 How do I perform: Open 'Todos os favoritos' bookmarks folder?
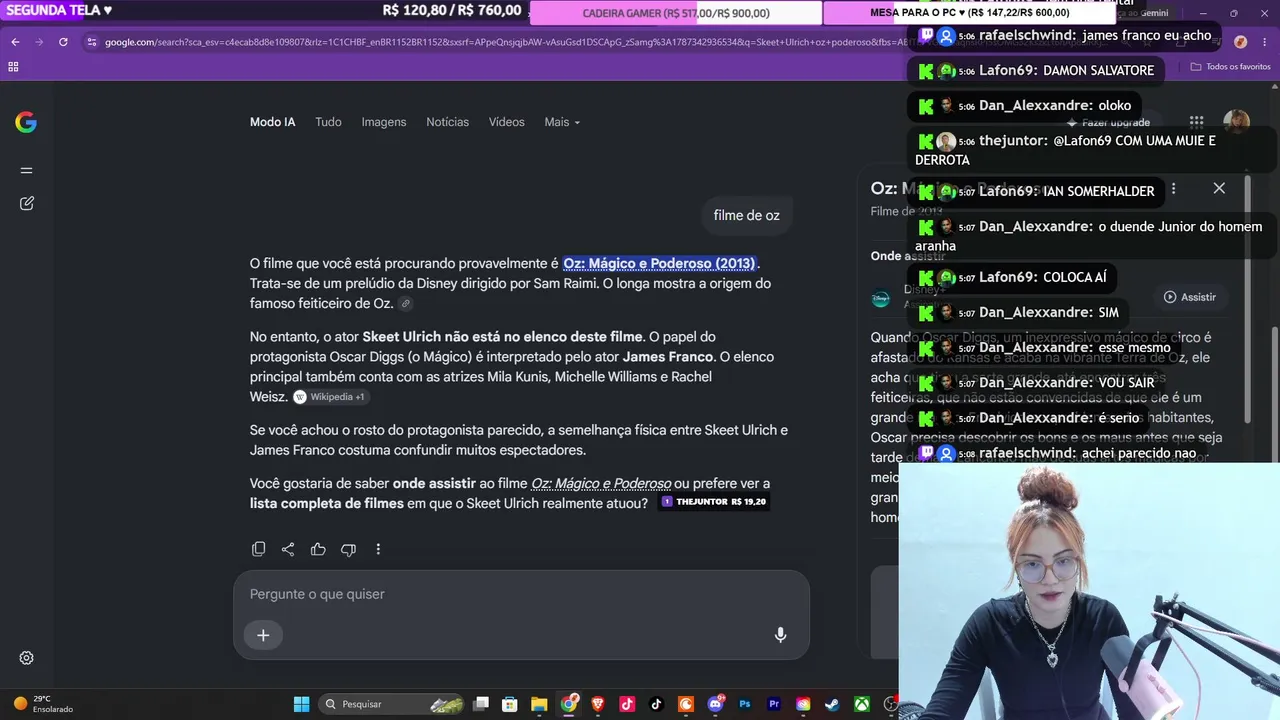point(1230,67)
